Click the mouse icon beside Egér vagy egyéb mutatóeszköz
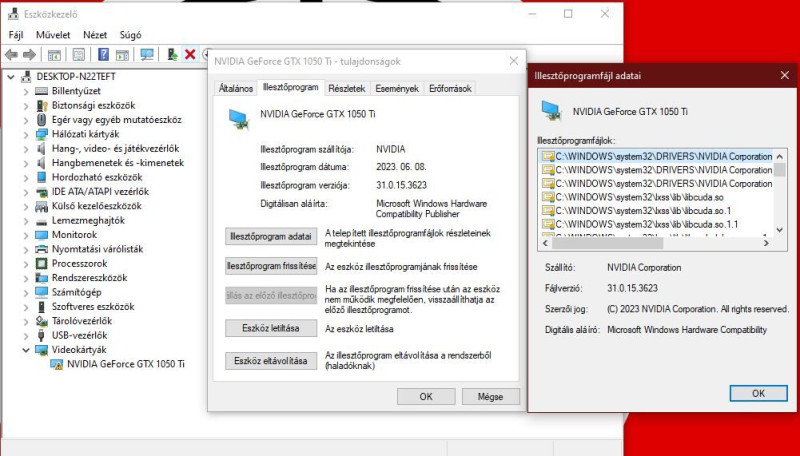 41,120
